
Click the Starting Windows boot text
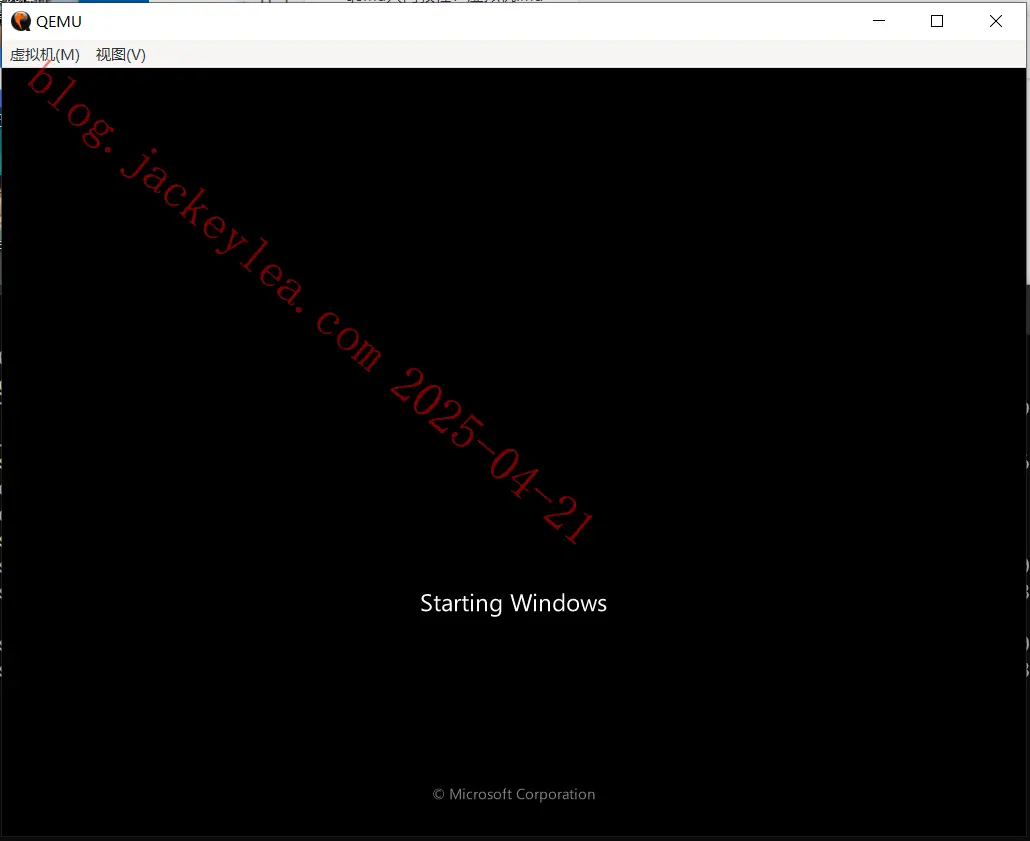pyautogui.click(x=514, y=603)
